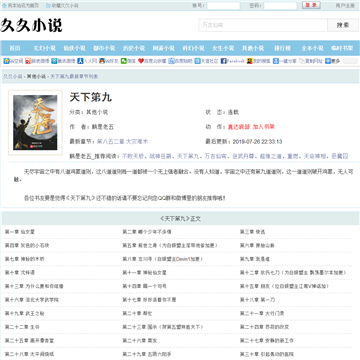Click the 'Set as homepage' home icon

pos(4,6)
